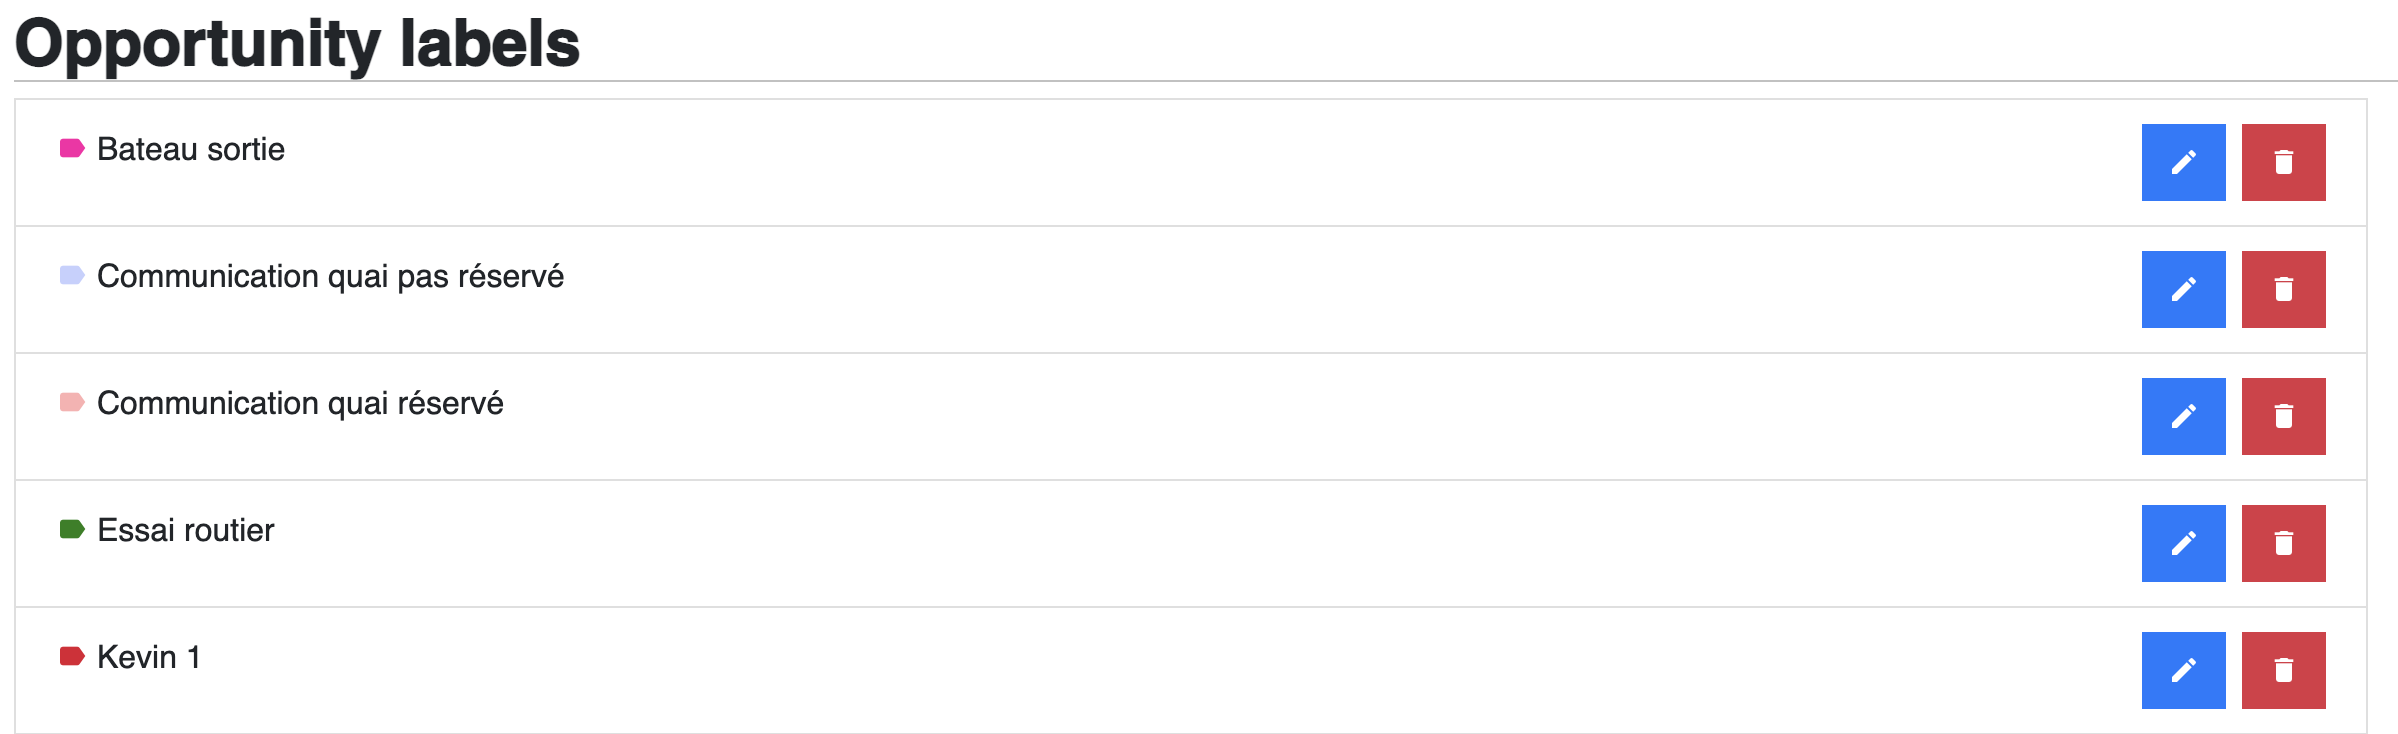Click the red Kevin 1 tag icon

[x=72, y=656]
